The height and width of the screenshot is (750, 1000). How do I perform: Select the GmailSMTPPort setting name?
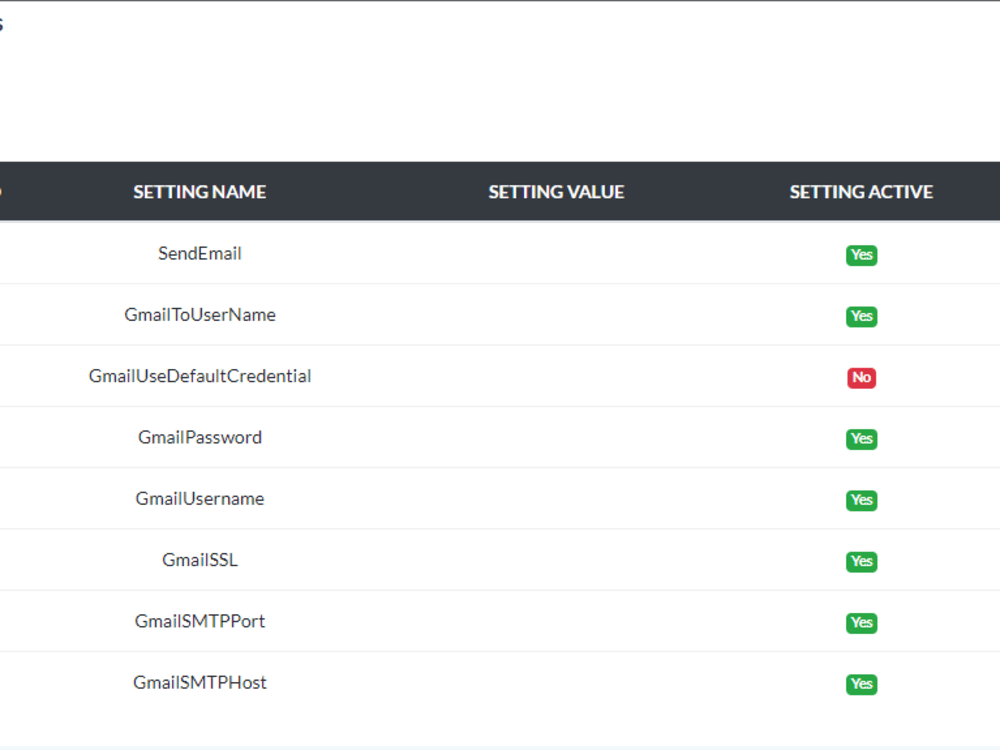point(200,621)
